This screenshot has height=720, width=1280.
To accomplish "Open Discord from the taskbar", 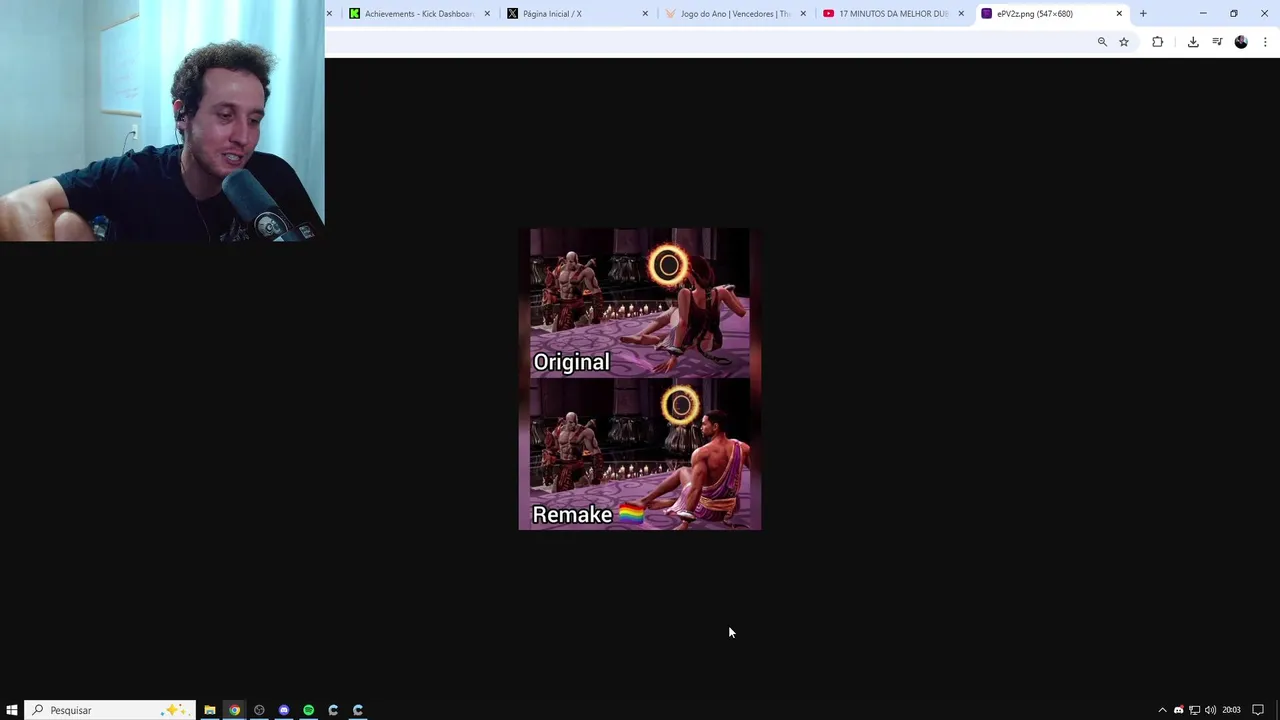I will [x=284, y=710].
